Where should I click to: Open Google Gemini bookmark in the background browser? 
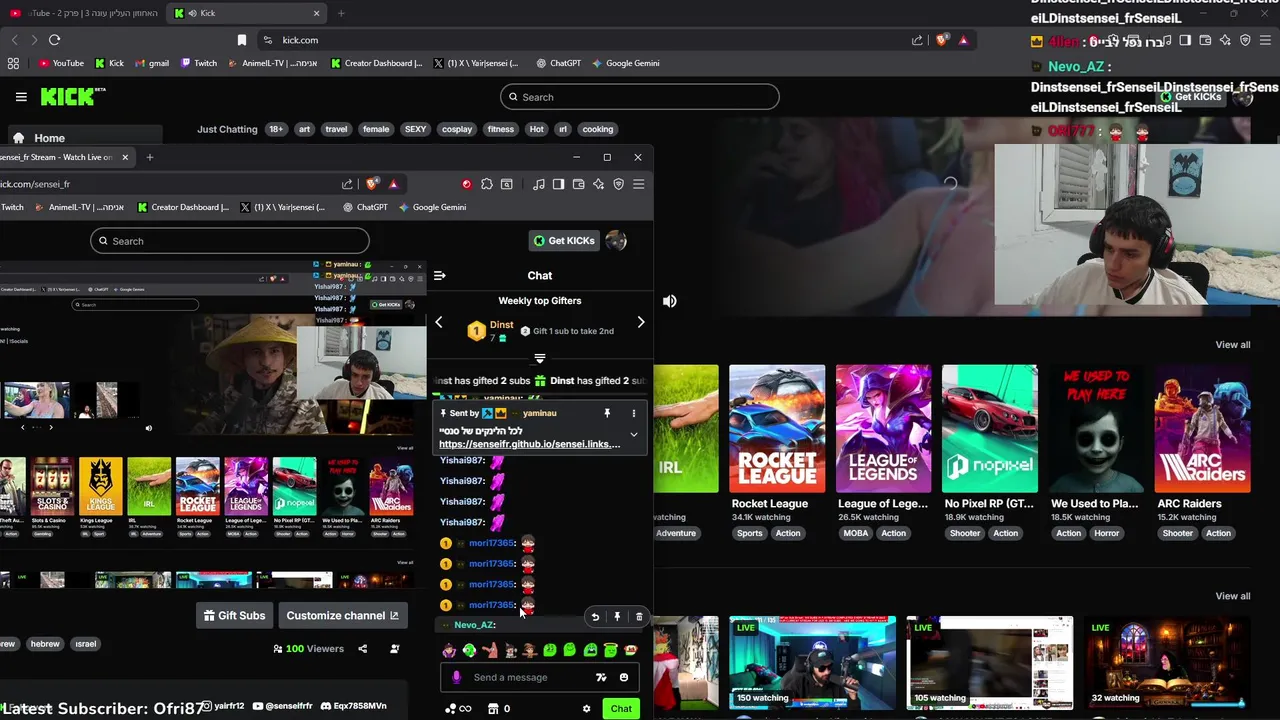click(625, 63)
